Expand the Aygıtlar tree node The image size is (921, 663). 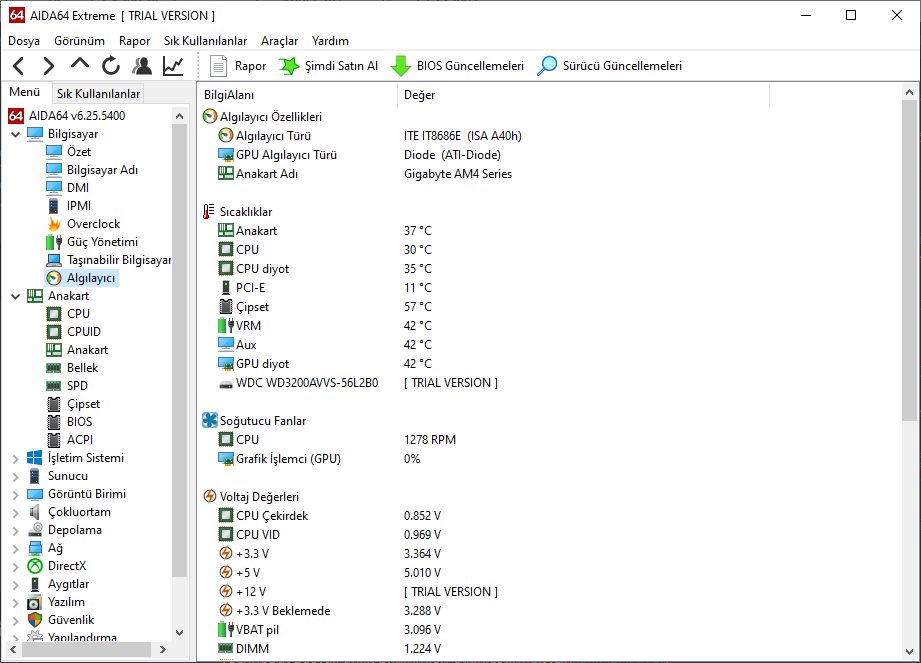[15, 585]
